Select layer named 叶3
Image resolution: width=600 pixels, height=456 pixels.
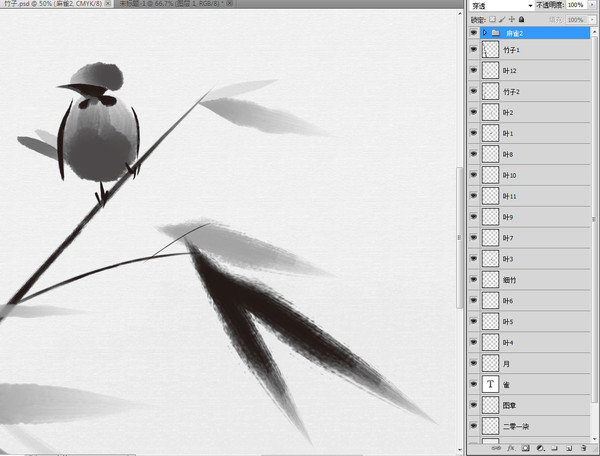[x=536, y=259]
